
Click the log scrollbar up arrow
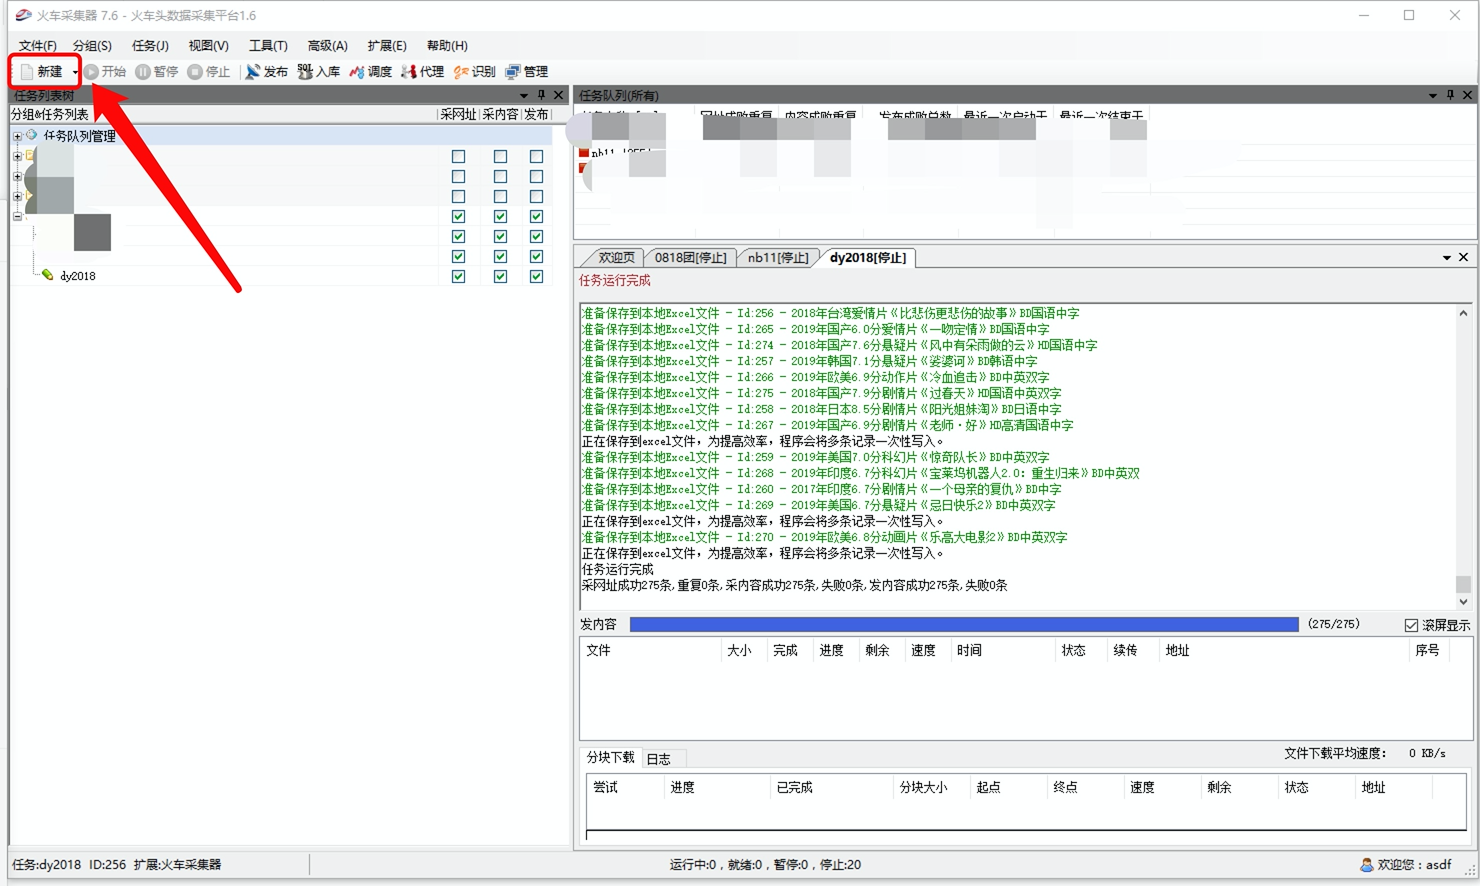click(1463, 313)
